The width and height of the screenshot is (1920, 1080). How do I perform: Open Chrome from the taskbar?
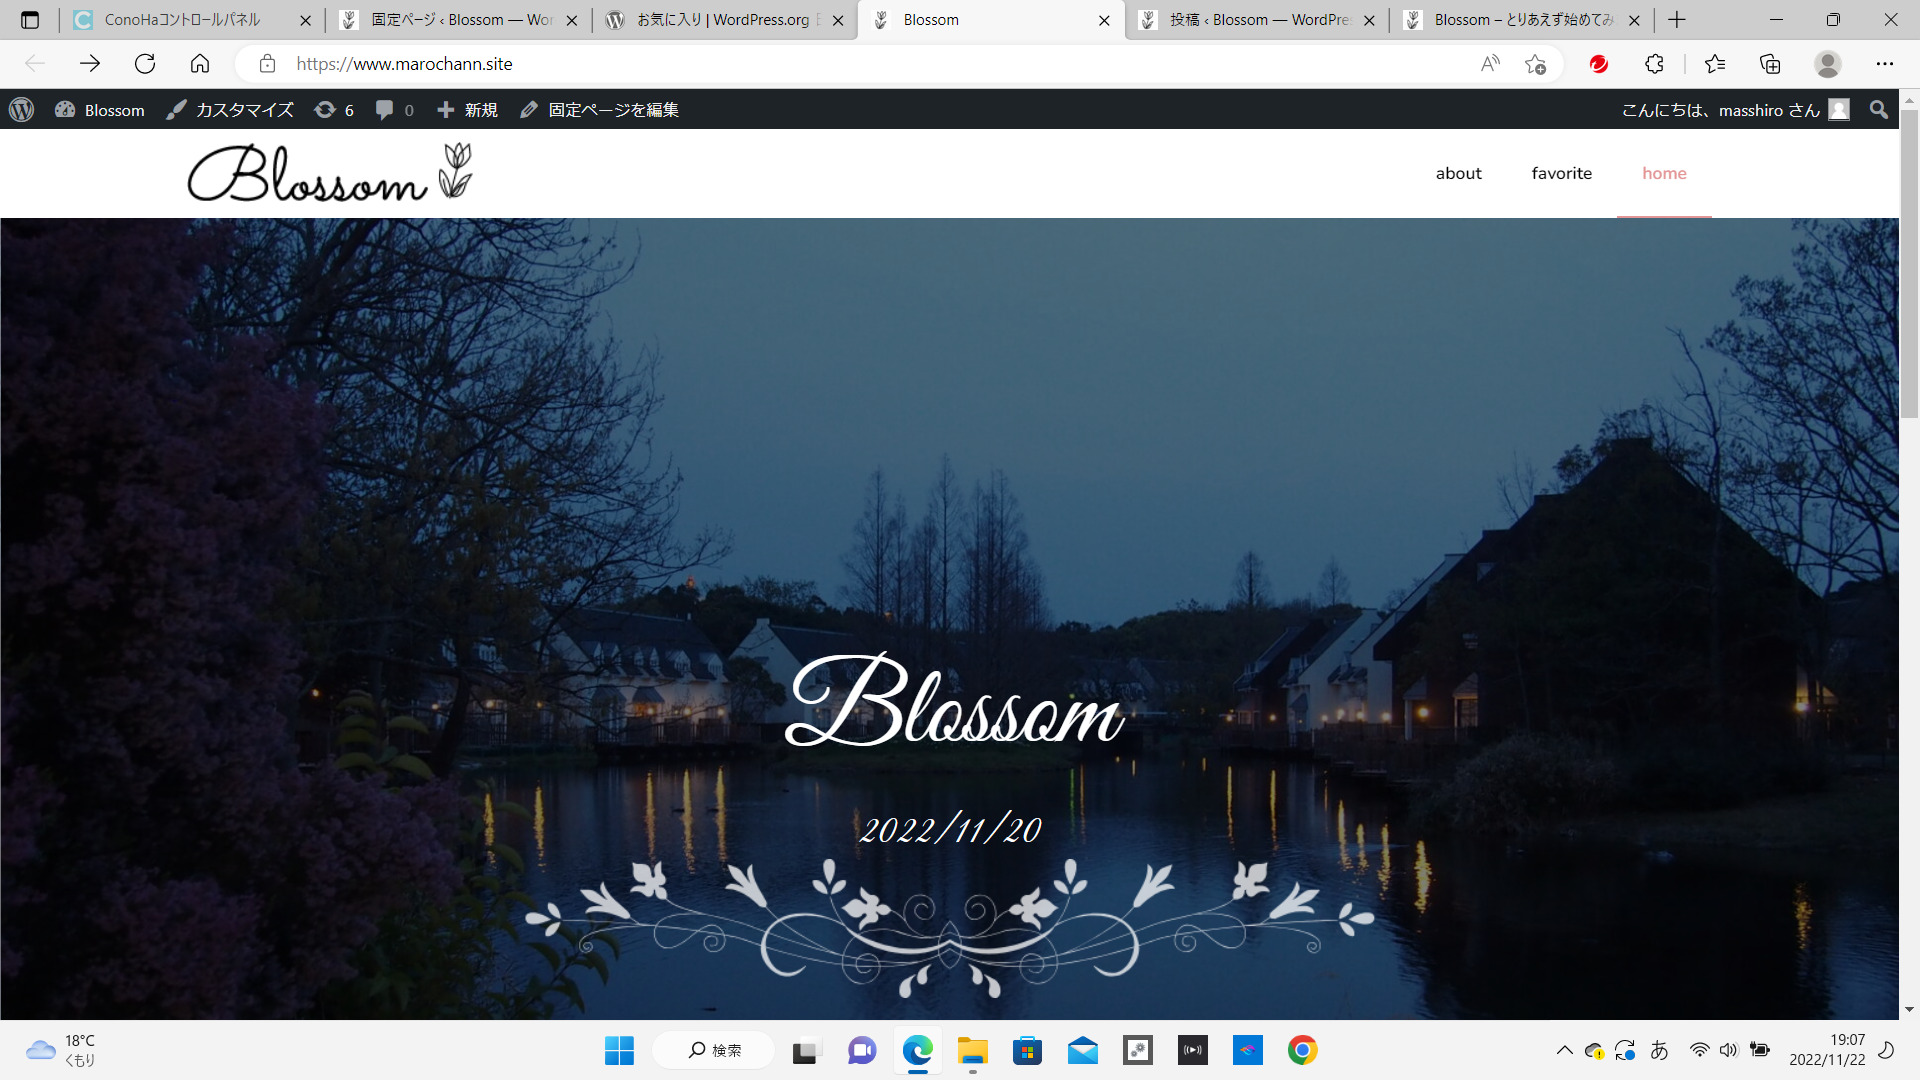[1302, 1050]
